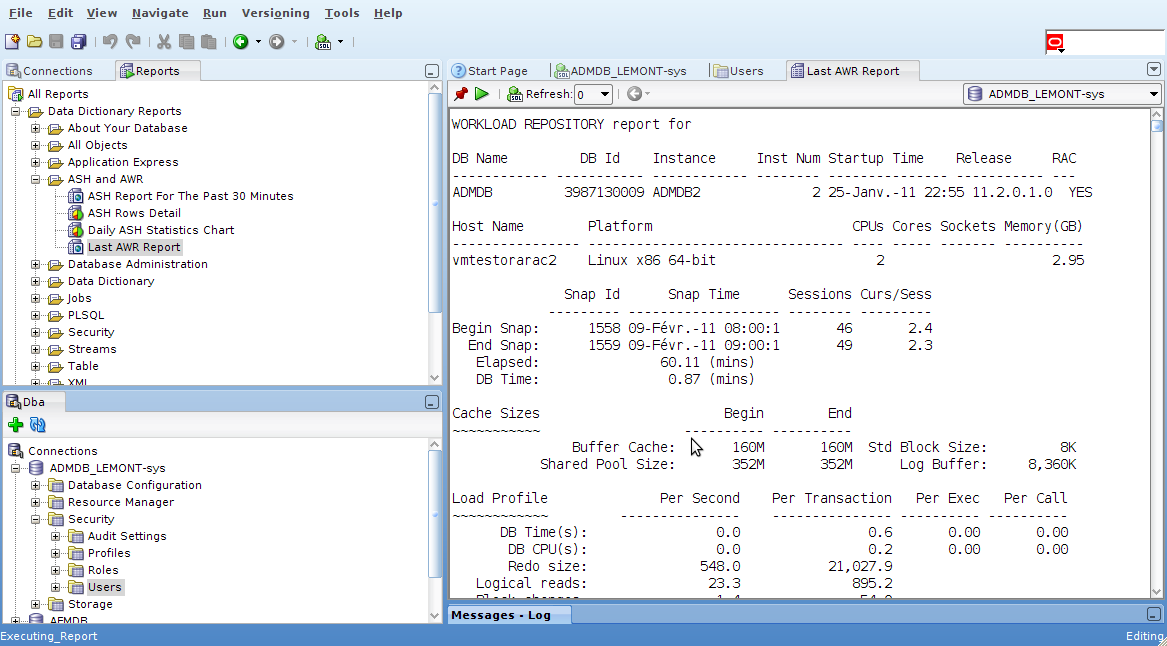Expand the Database Administration reports folder
The height and width of the screenshot is (646, 1167).
[x=36, y=265]
